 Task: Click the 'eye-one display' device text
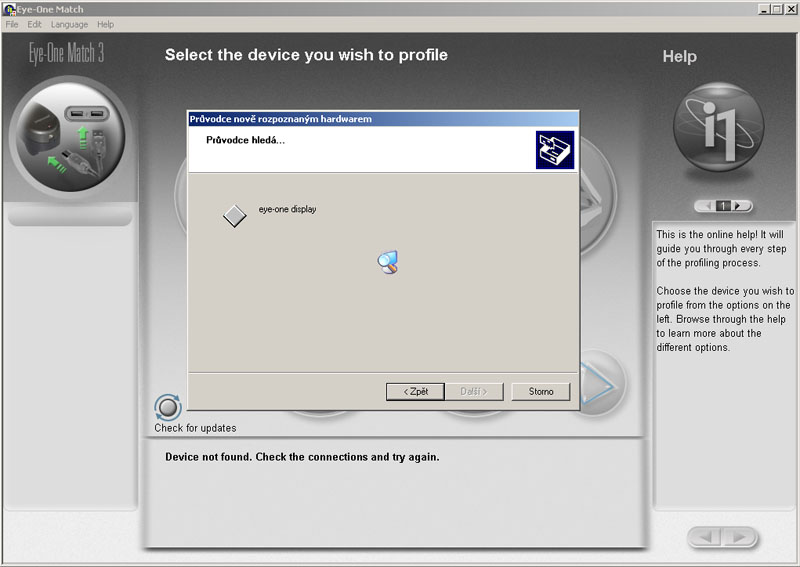pos(287,209)
